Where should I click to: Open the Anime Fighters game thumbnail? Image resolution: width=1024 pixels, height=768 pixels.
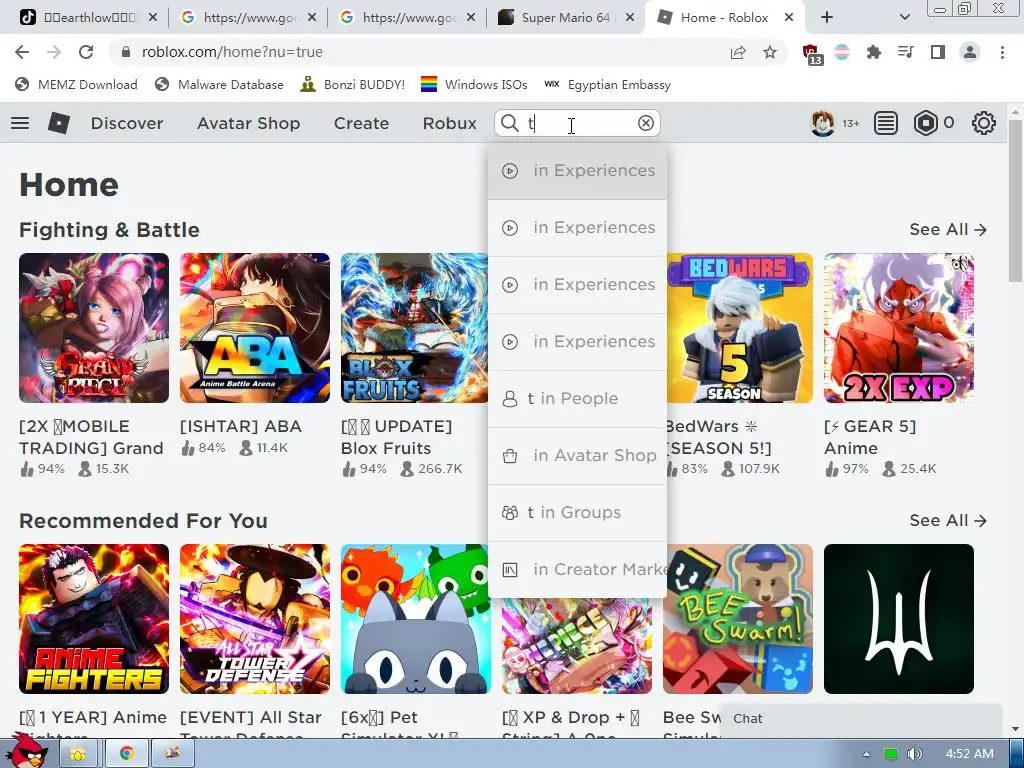(x=94, y=619)
